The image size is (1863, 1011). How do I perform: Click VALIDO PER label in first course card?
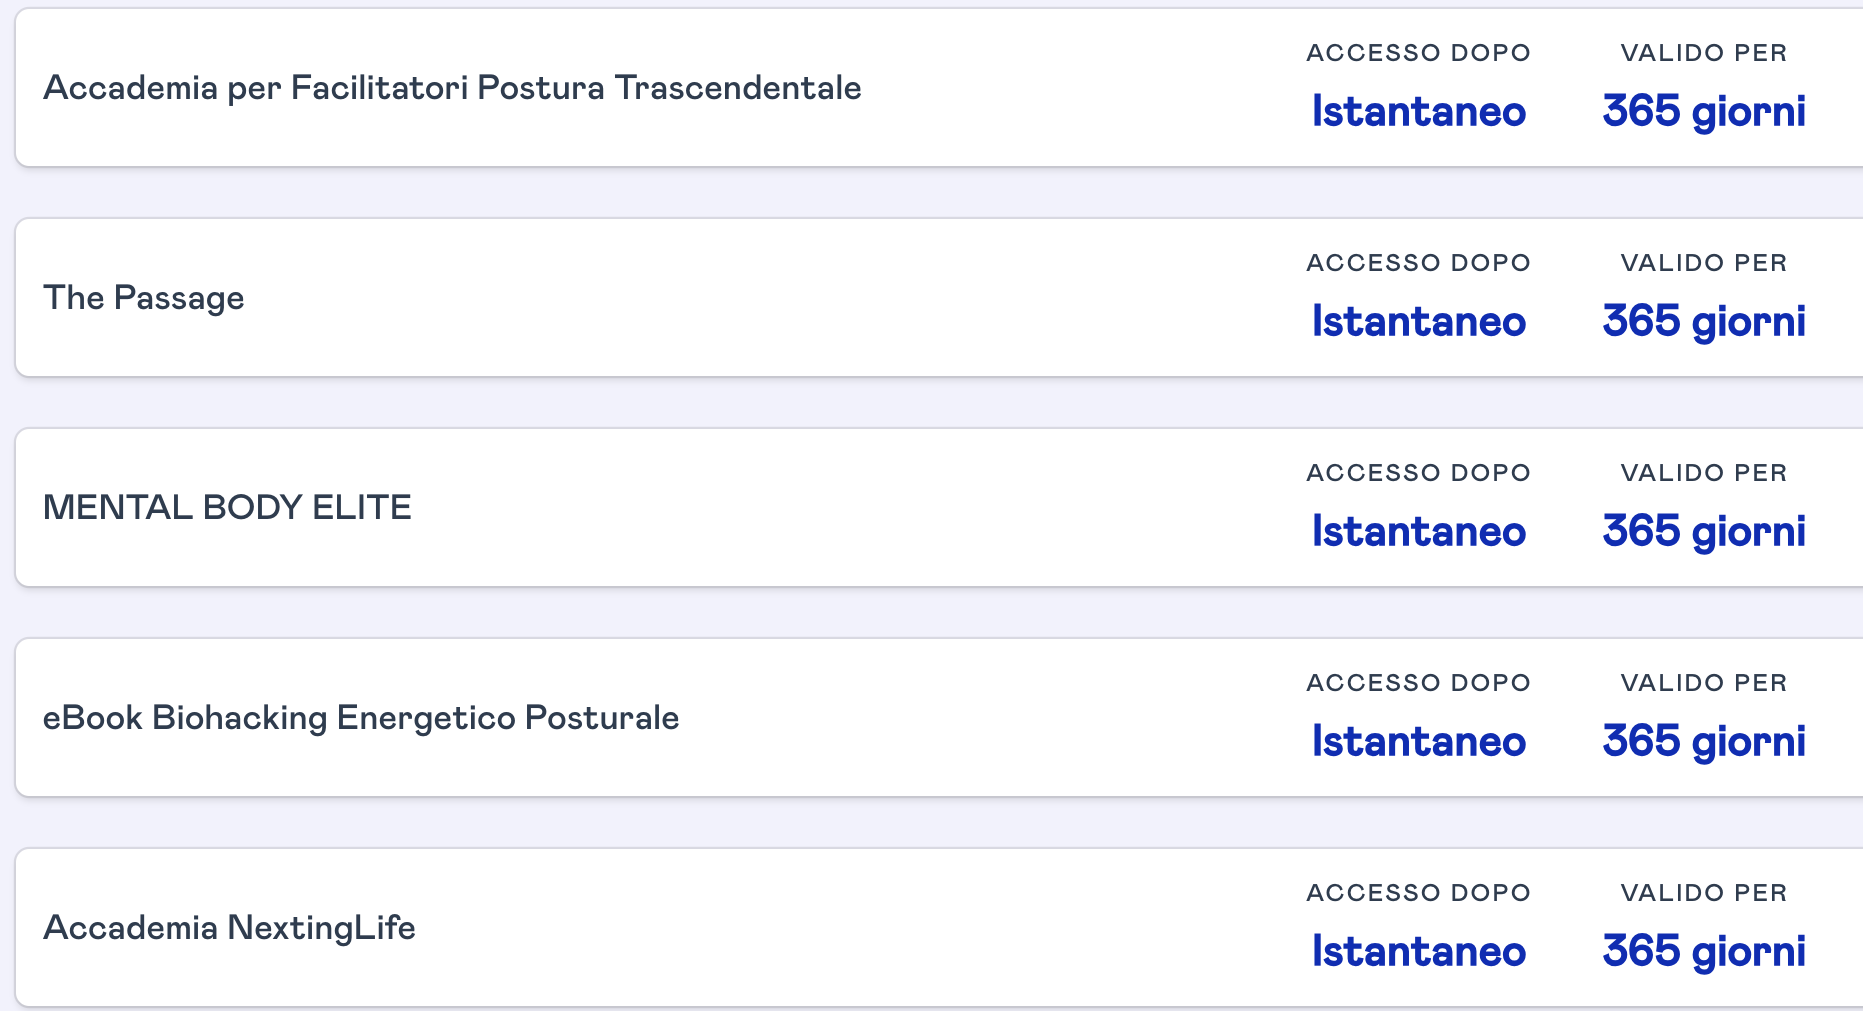pyautogui.click(x=1704, y=53)
